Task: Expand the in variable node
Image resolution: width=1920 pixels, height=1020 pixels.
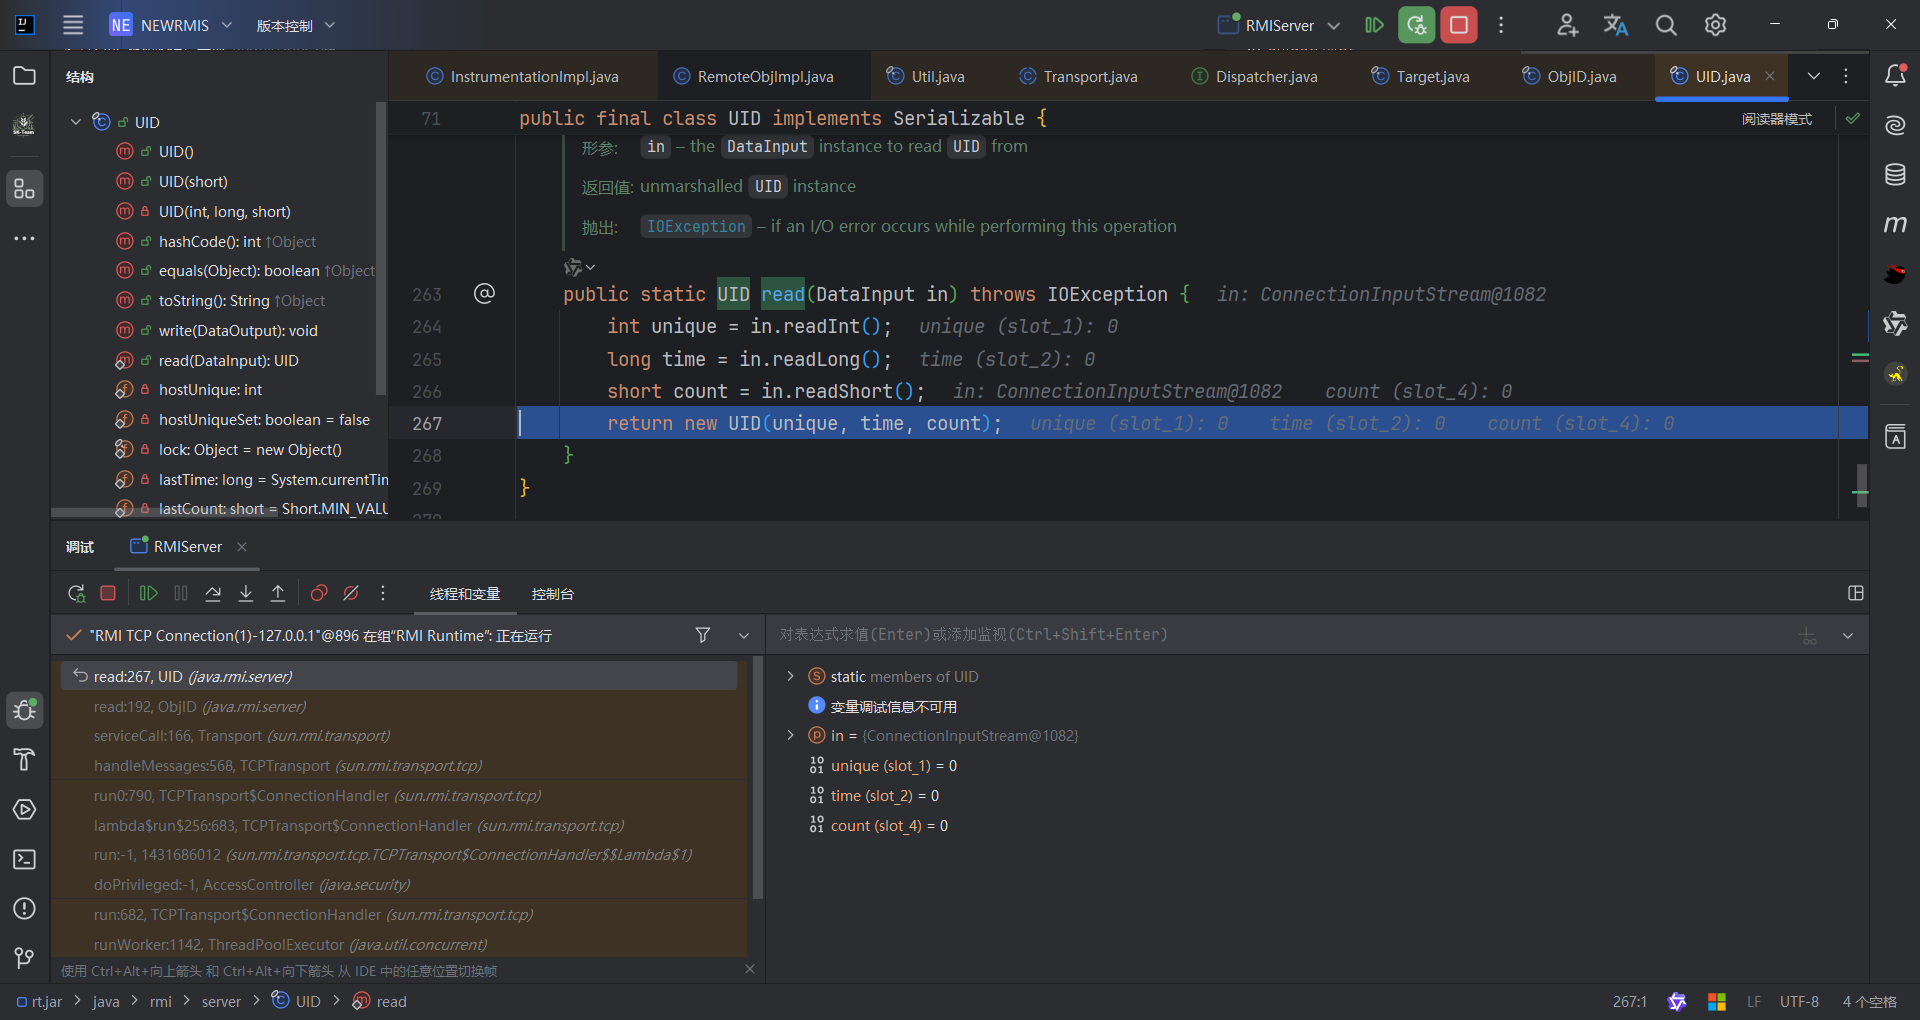Action: [790, 735]
